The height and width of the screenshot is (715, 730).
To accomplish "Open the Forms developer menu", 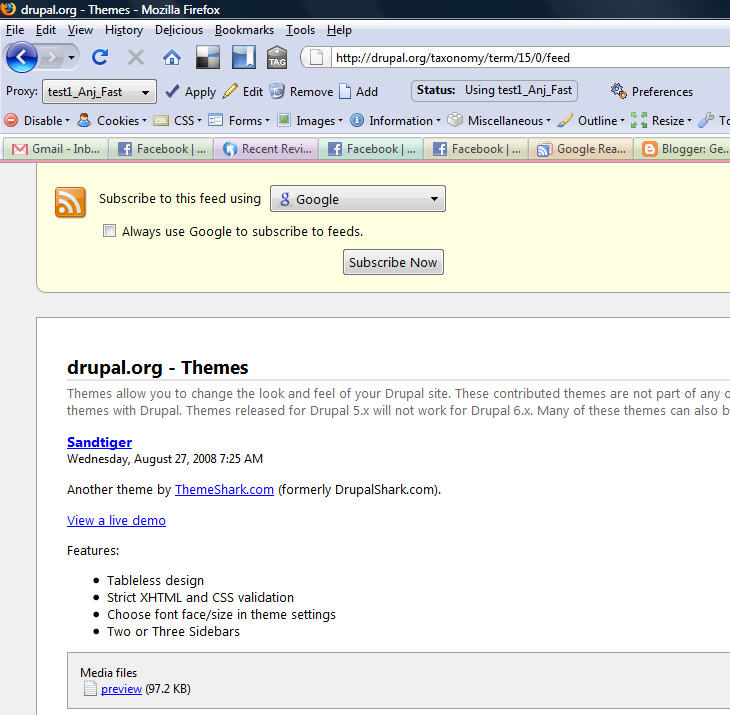I will 239,121.
